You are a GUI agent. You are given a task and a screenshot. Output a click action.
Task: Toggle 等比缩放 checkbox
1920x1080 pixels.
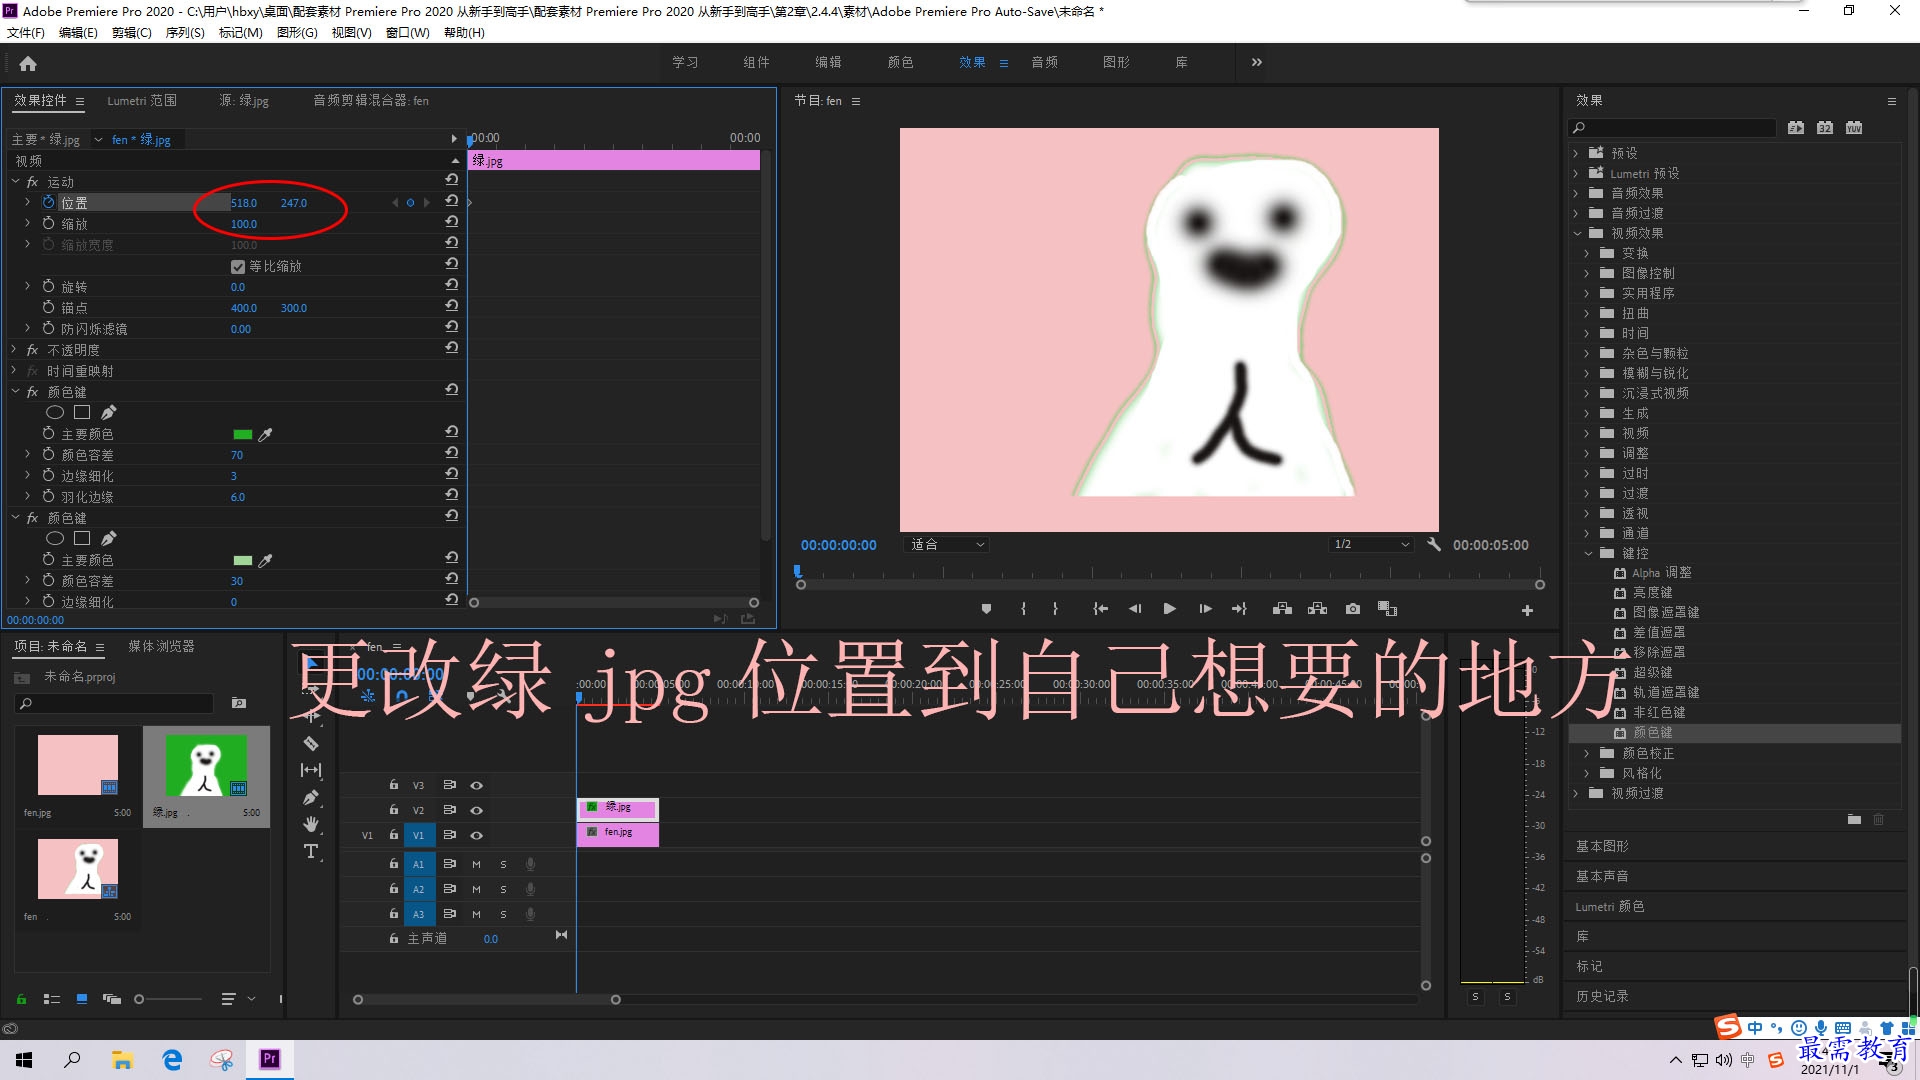[x=238, y=266]
